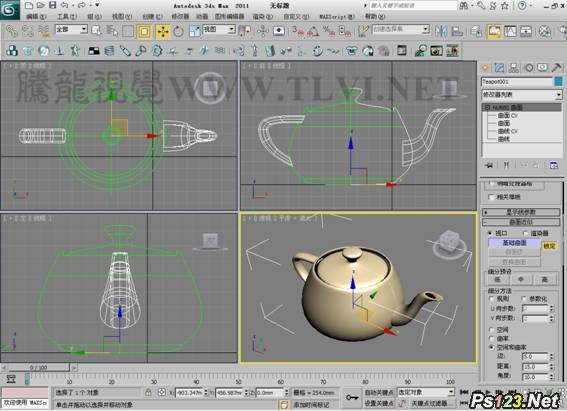Click the time slider showing 0 / 100

[x=39, y=368]
